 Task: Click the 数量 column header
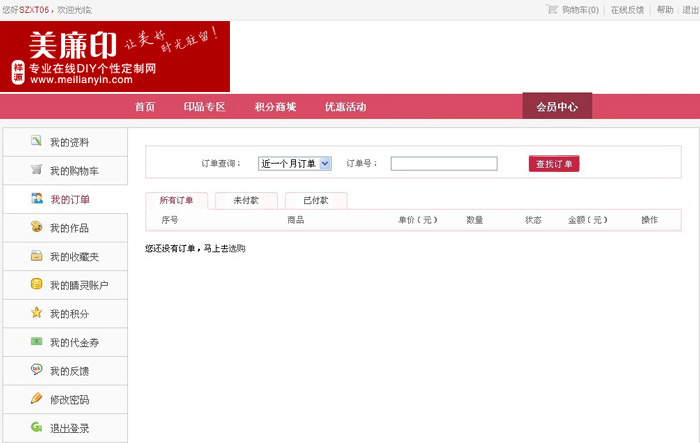coord(475,220)
